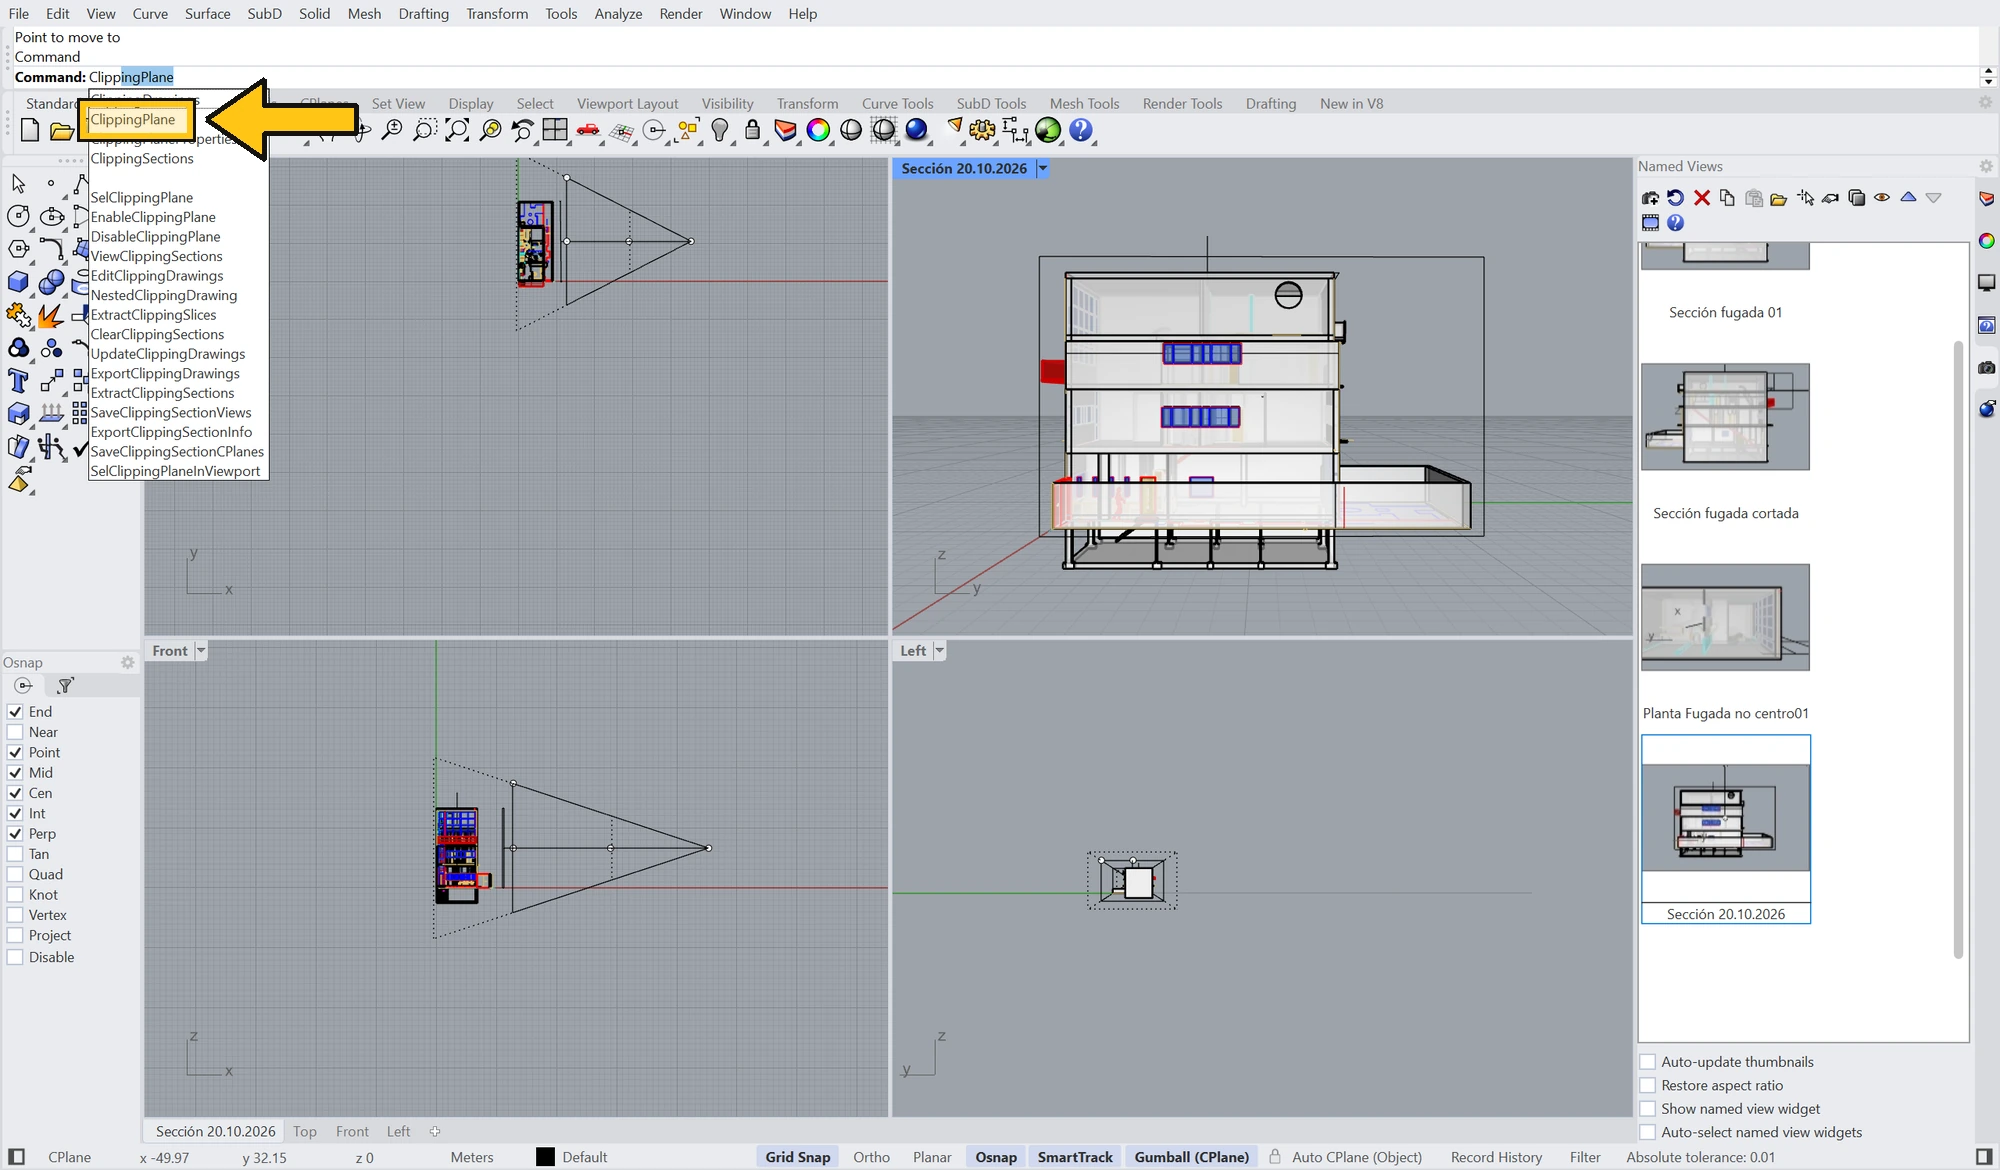Toggle Ortho in status bar
Screen dimensions: 2000x1170
click(871, 1157)
